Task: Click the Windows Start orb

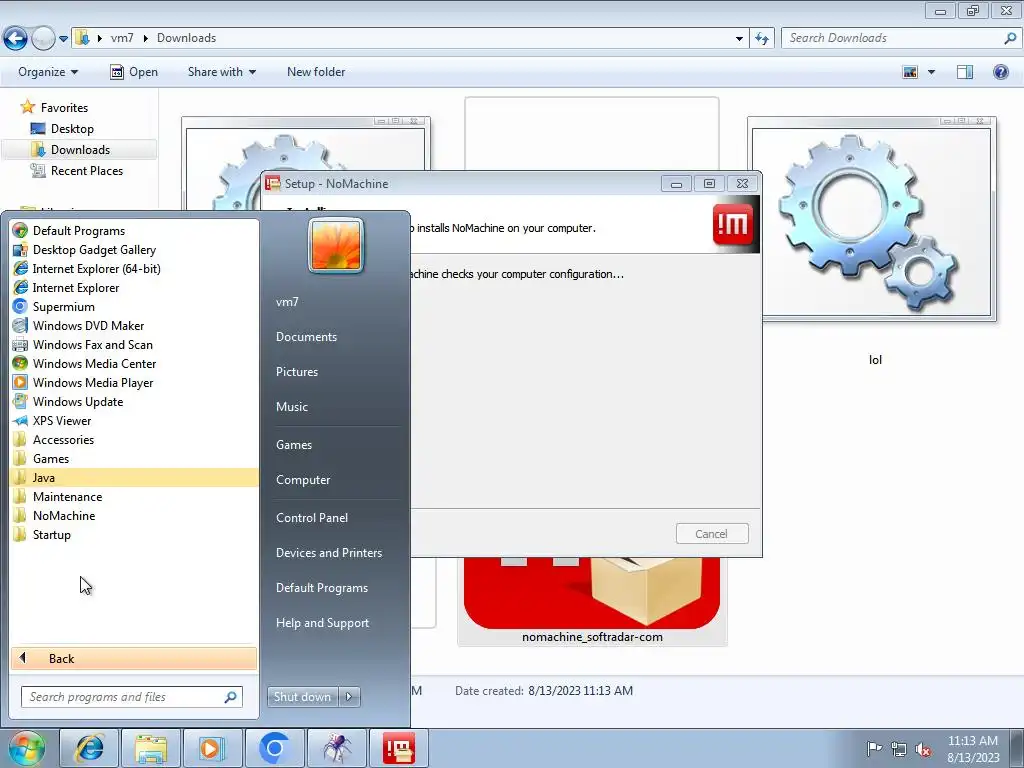Action: 25,748
